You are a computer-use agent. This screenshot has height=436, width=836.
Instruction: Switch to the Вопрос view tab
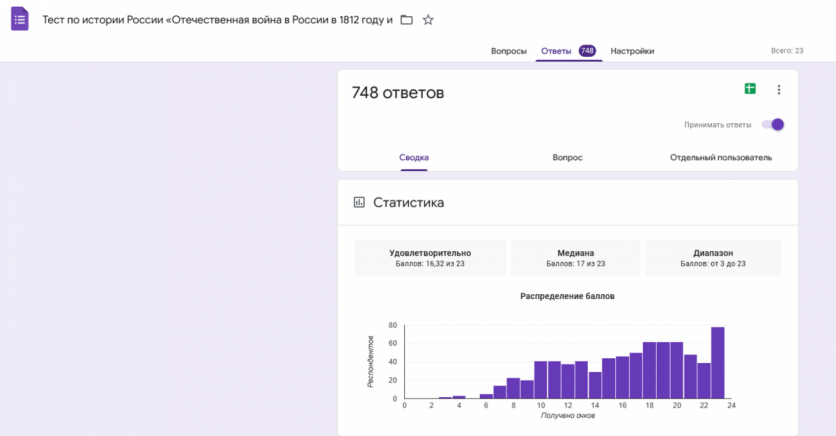(x=567, y=158)
